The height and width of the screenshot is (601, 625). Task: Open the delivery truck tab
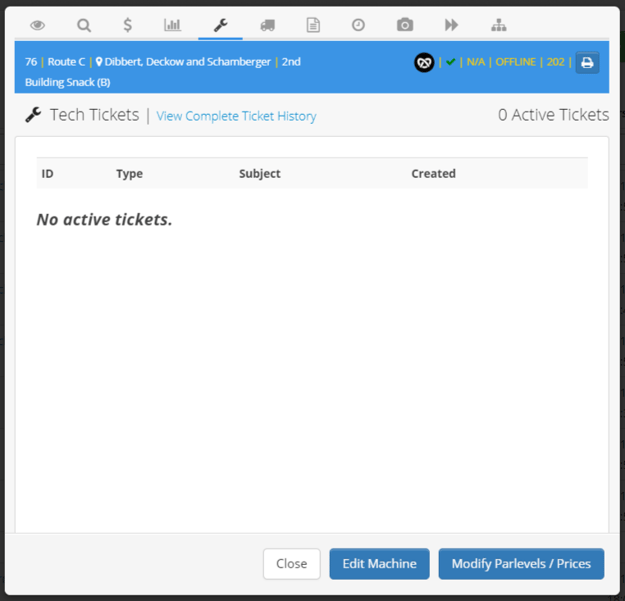pyautogui.click(x=267, y=26)
